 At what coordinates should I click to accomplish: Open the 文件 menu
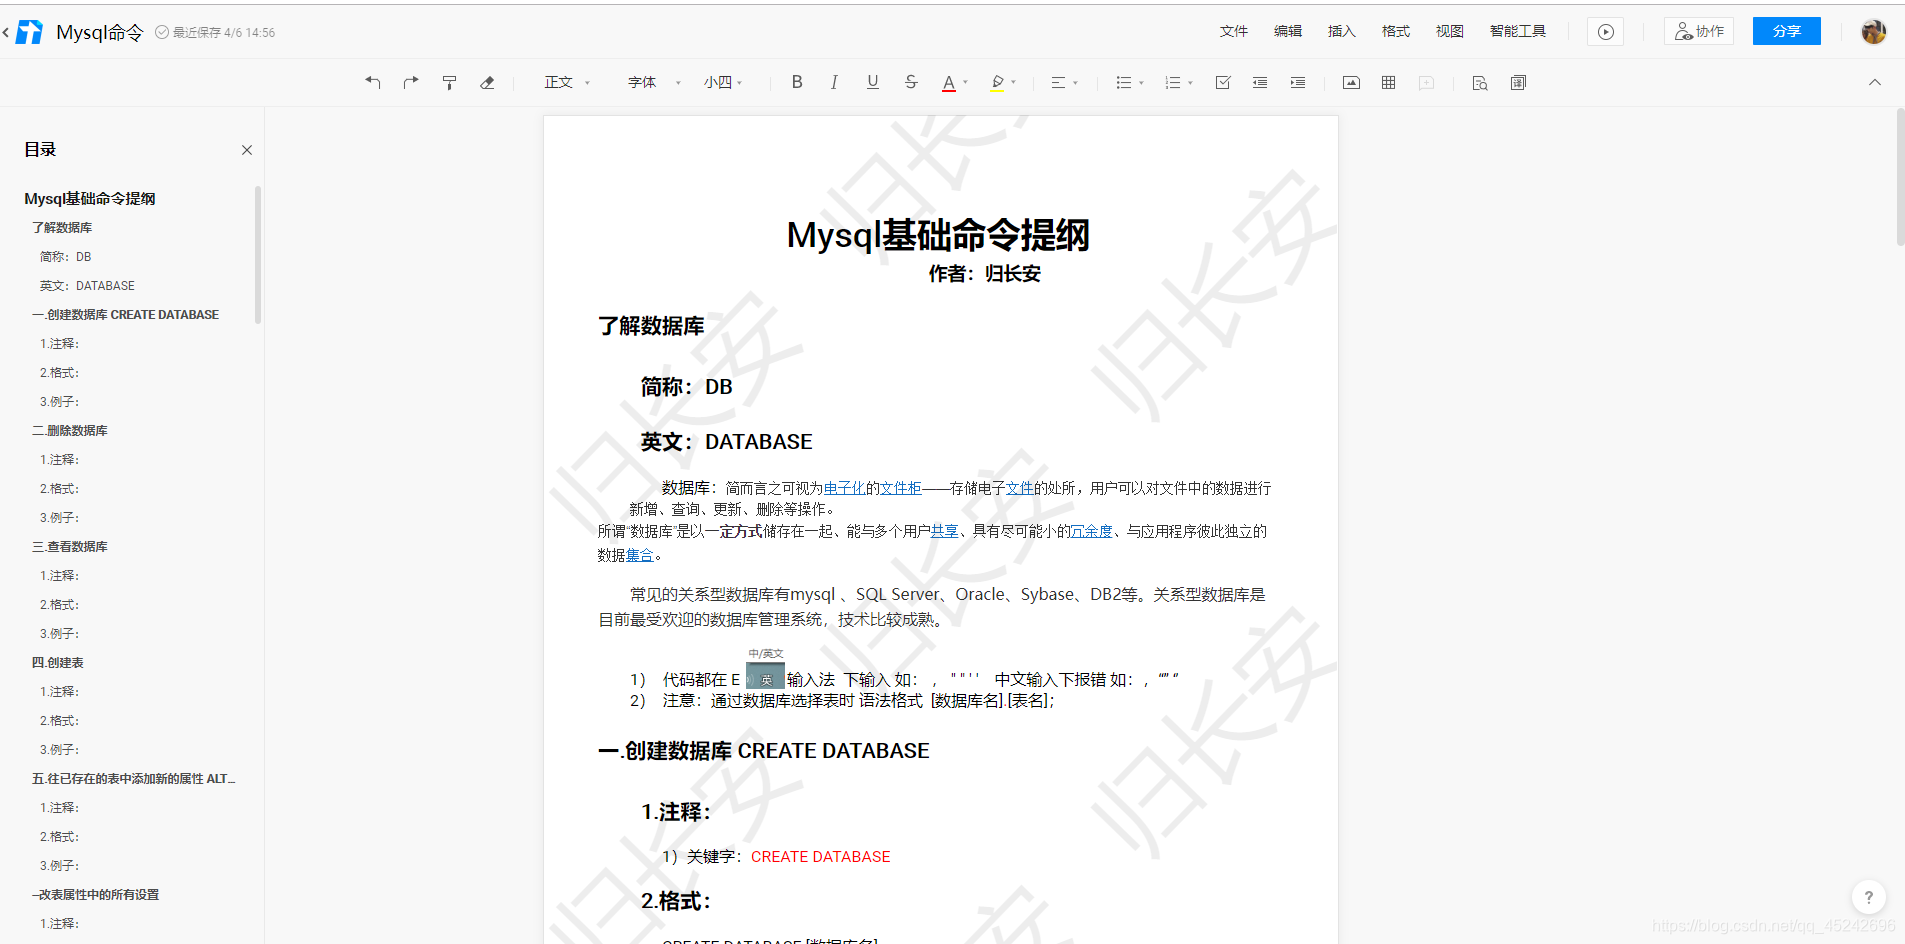[x=1234, y=31]
